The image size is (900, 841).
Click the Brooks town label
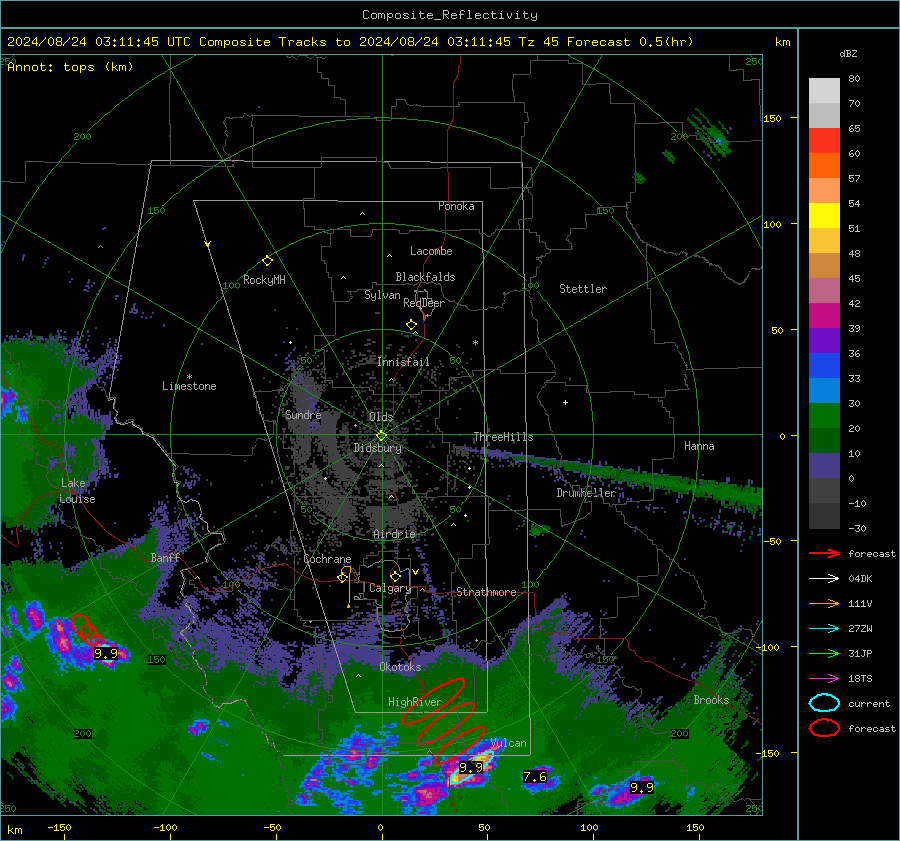(711, 700)
